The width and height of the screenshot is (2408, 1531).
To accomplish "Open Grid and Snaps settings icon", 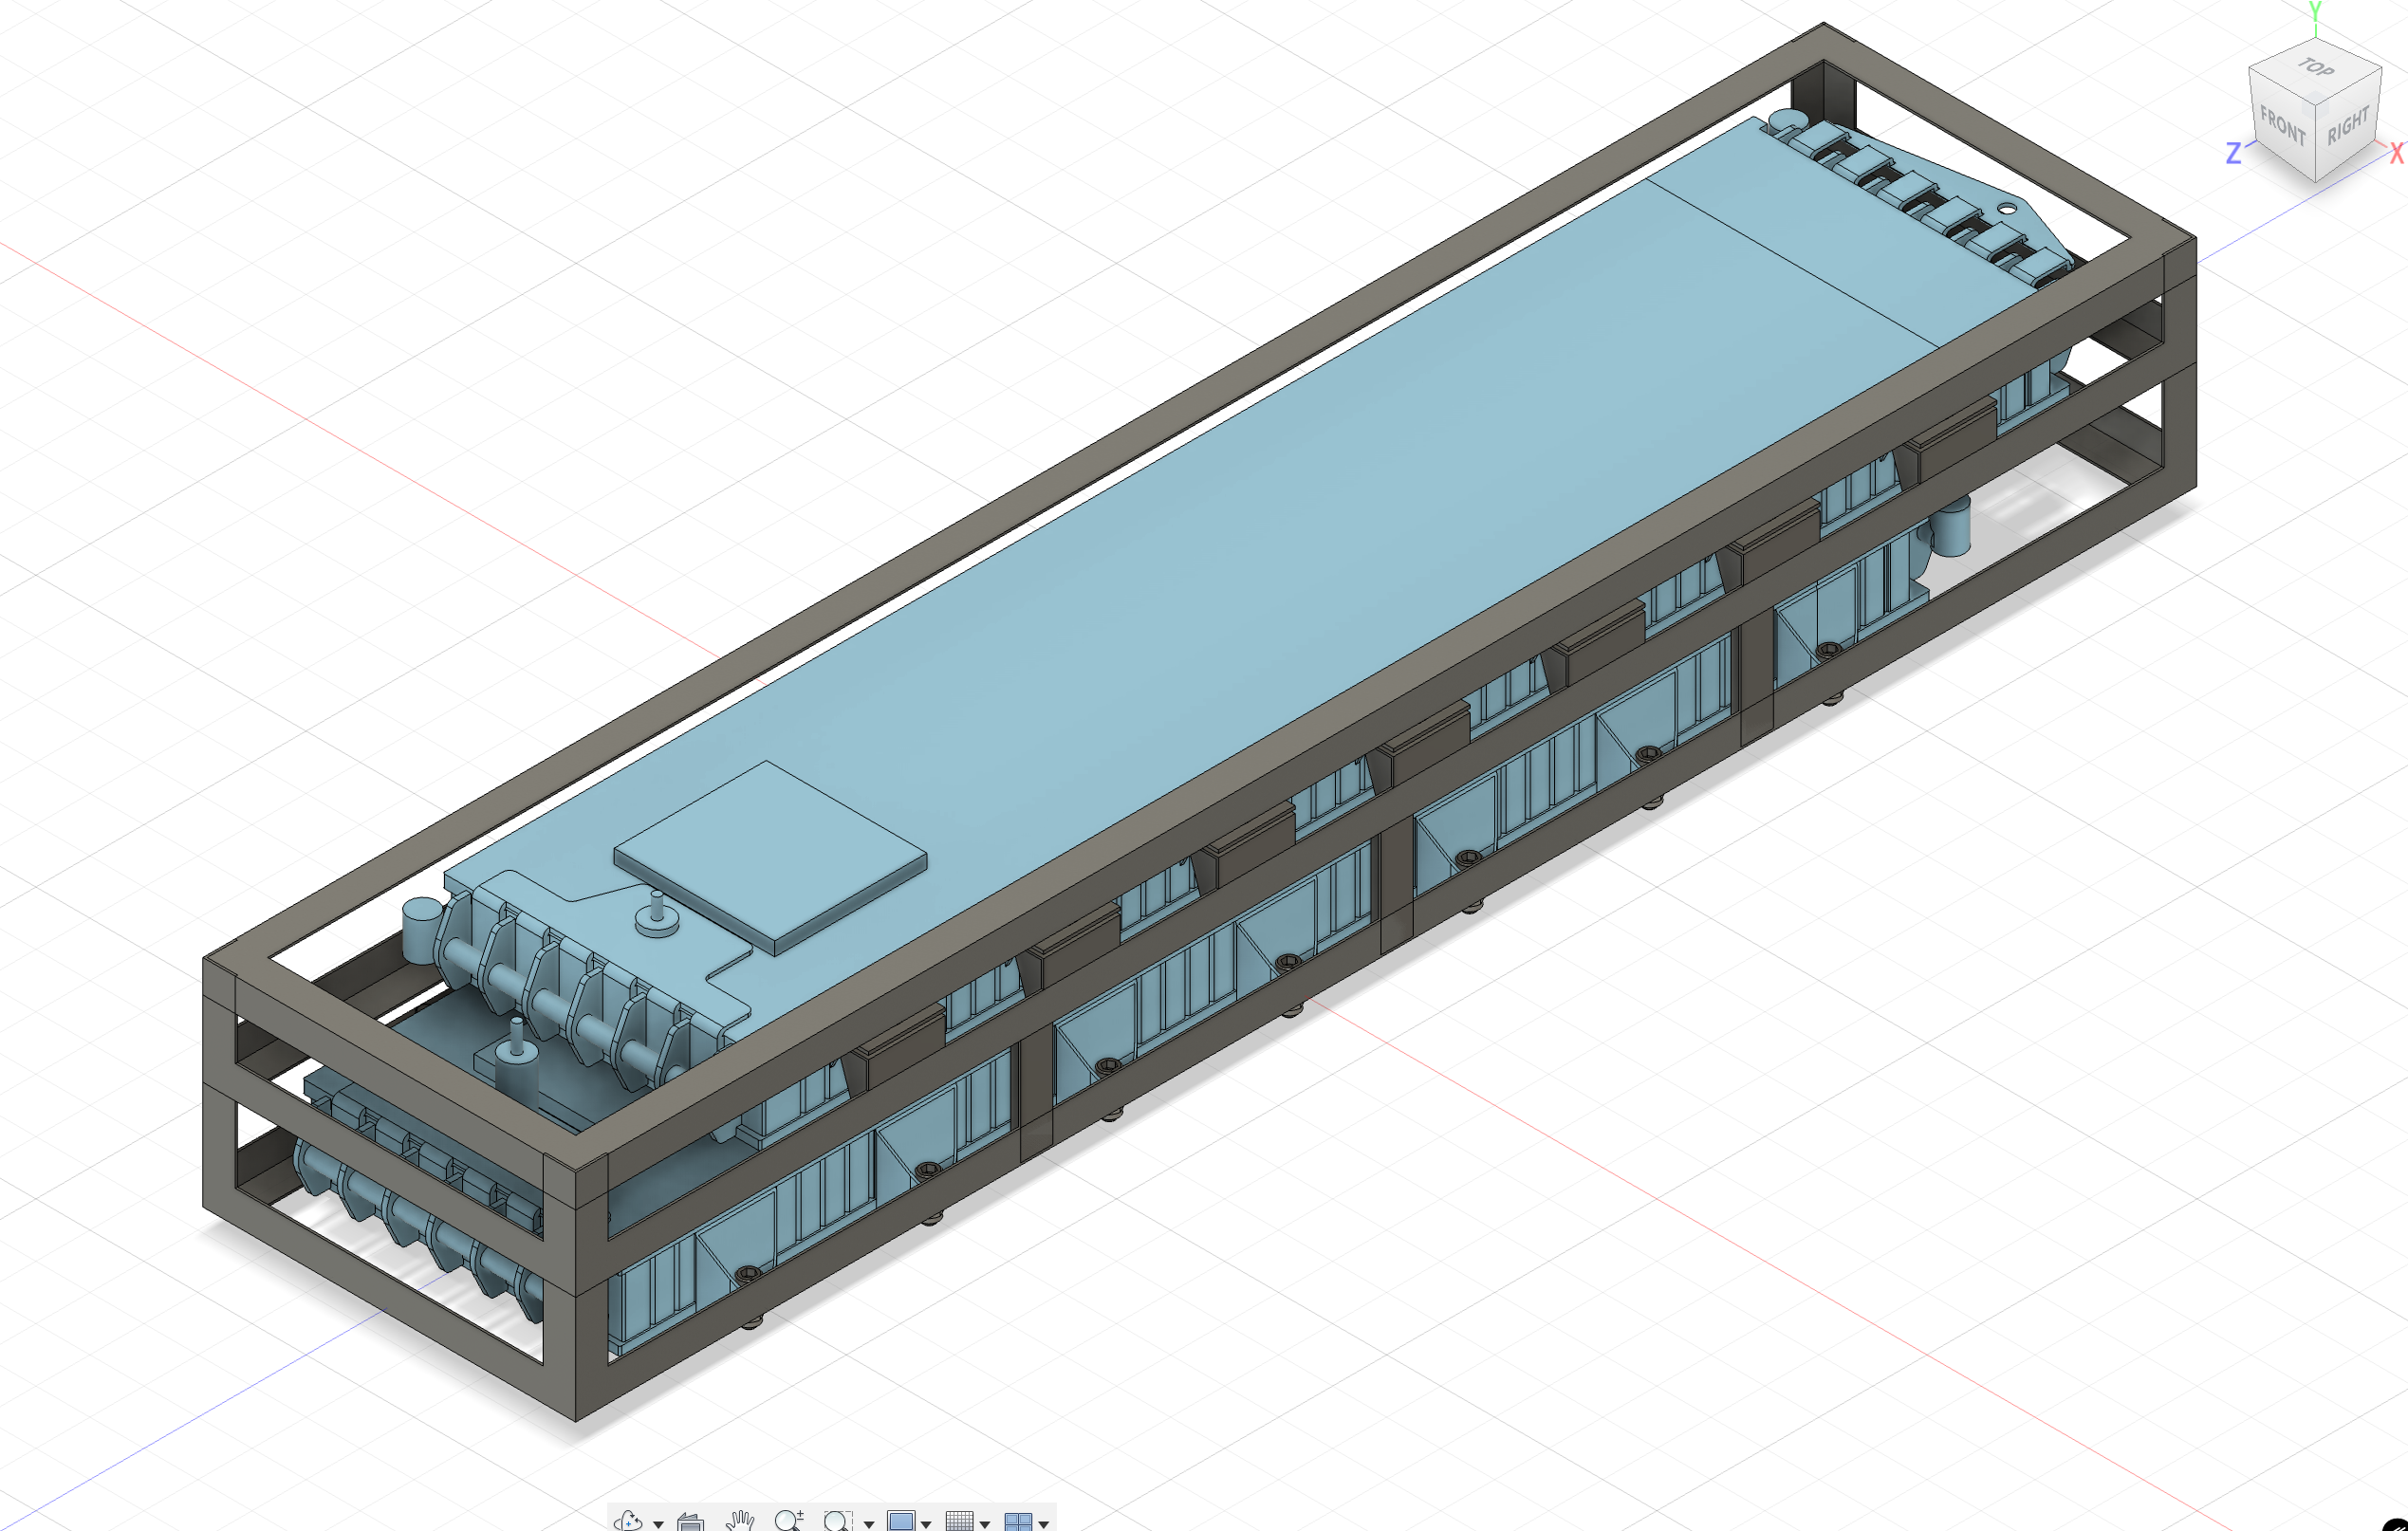I will point(959,1520).
